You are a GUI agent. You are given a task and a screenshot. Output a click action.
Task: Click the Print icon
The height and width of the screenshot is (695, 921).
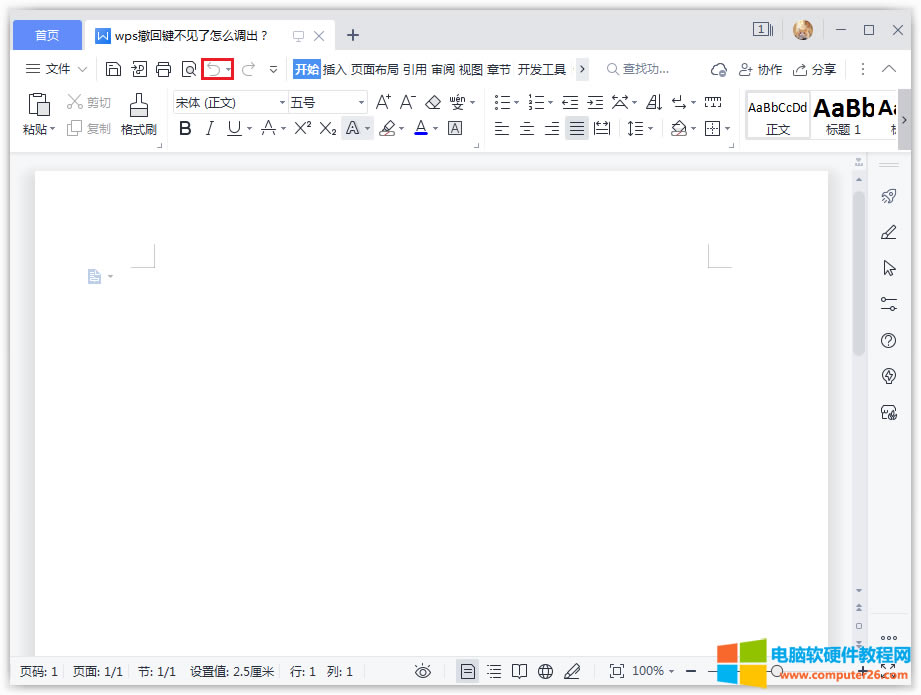pos(163,69)
